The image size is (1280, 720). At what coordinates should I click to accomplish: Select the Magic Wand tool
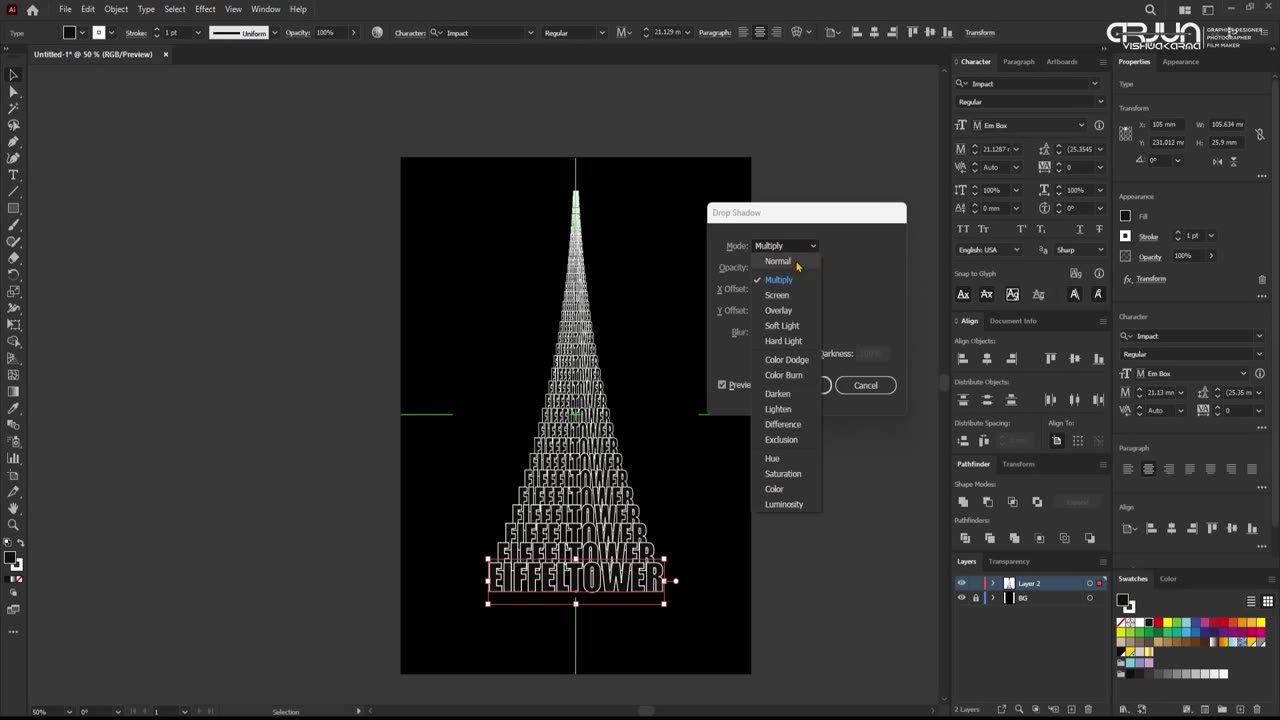point(13,108)
